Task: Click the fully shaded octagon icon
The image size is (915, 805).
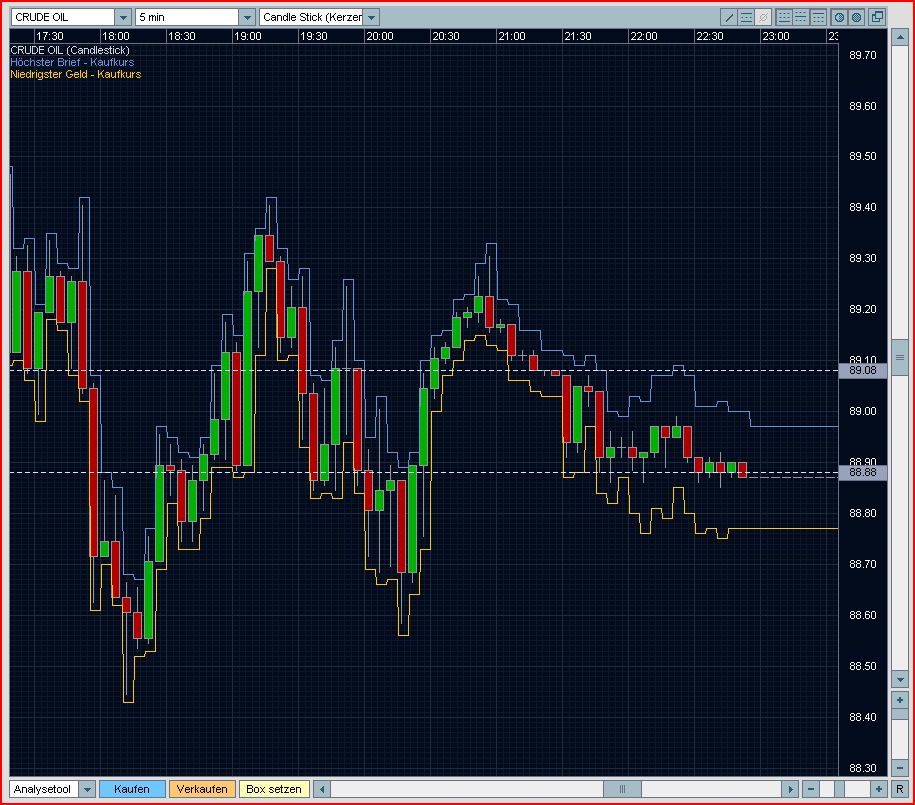Action: click(856, 17)
